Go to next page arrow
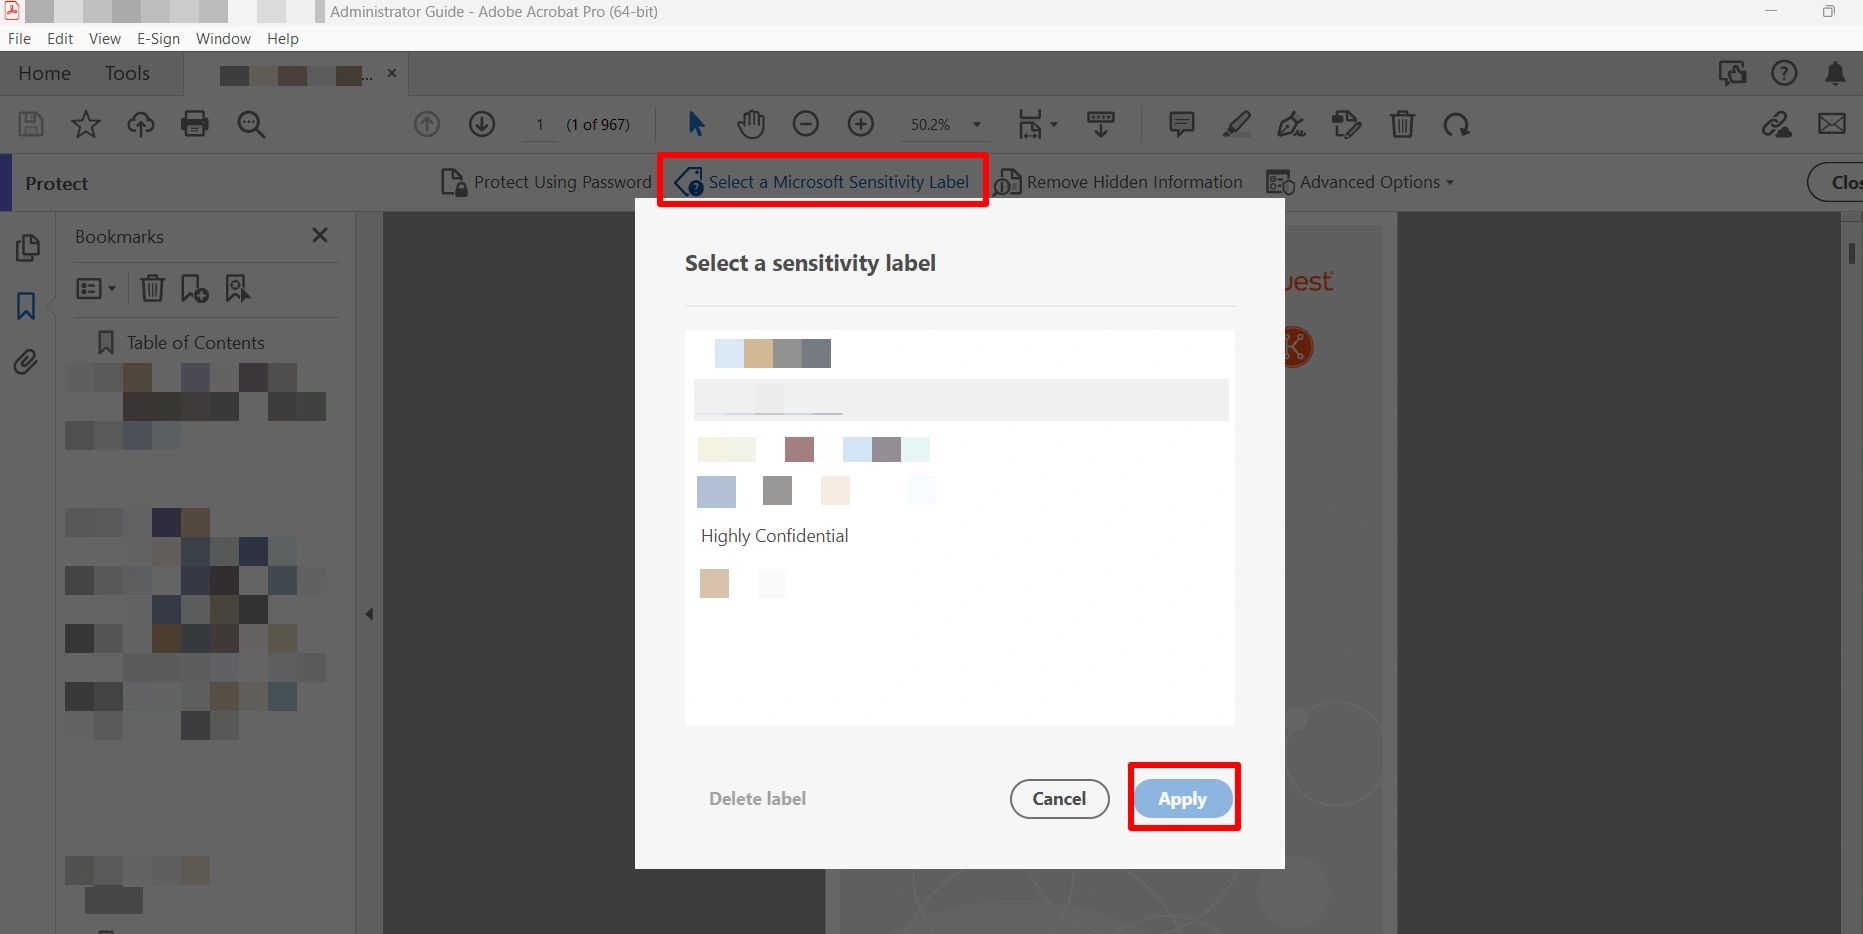Image resolution: width=1863 pixels, height=934 pixels. click(x=482, y=124)
